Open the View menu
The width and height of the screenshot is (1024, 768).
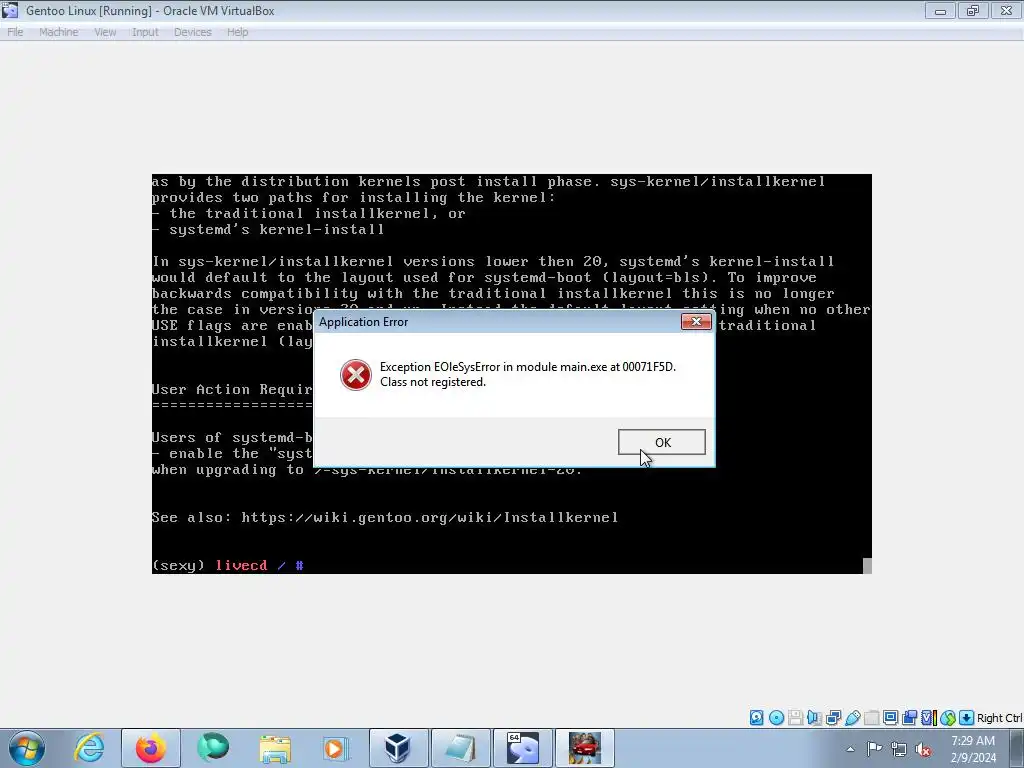105,32
